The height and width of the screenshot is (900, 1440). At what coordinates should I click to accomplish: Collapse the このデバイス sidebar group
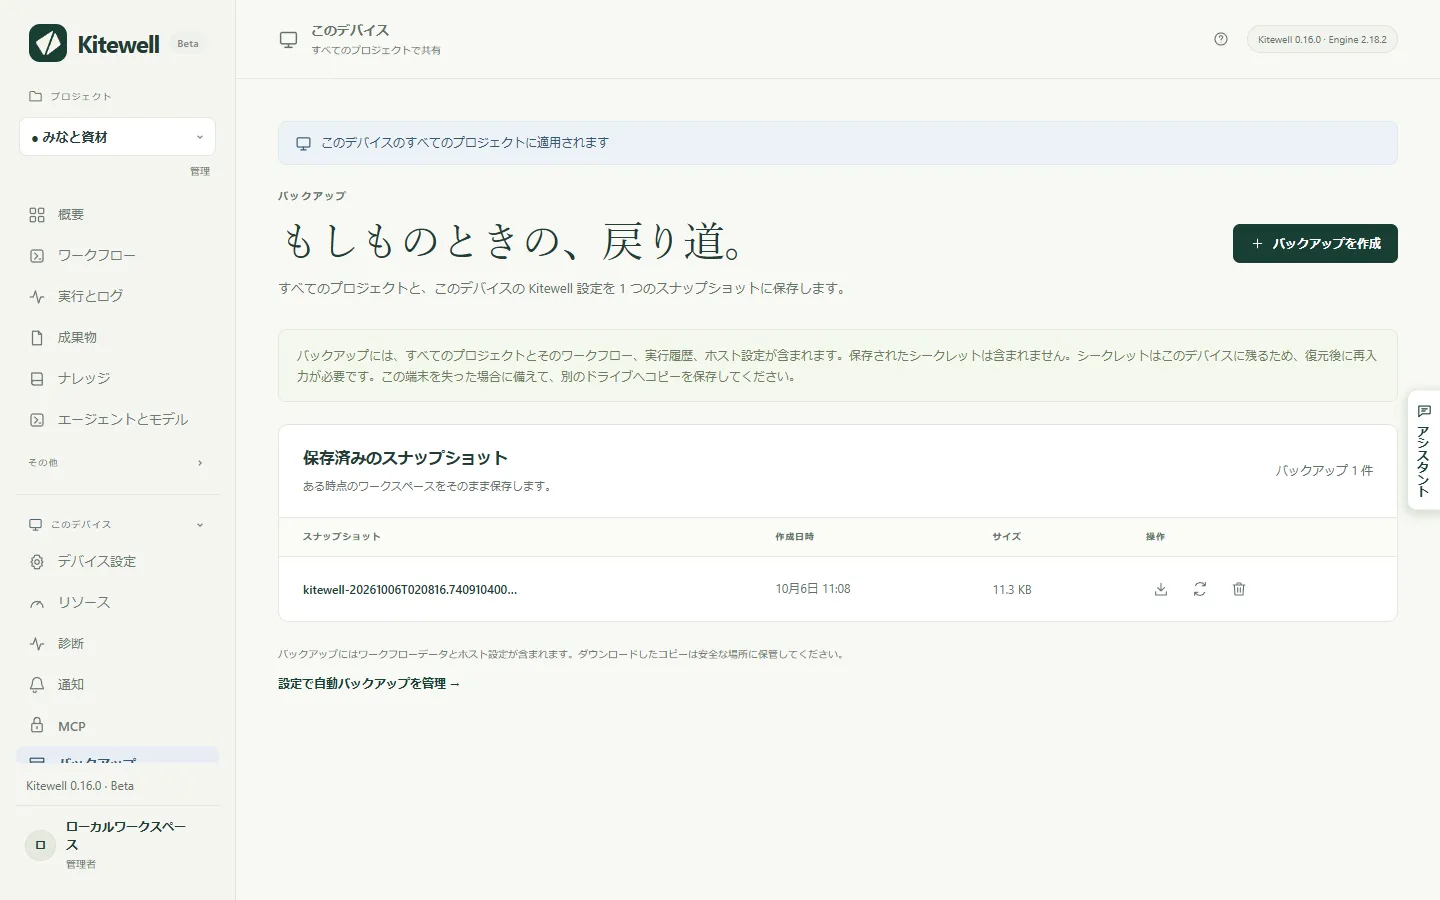pyautogui.click(x=117, y=524)
